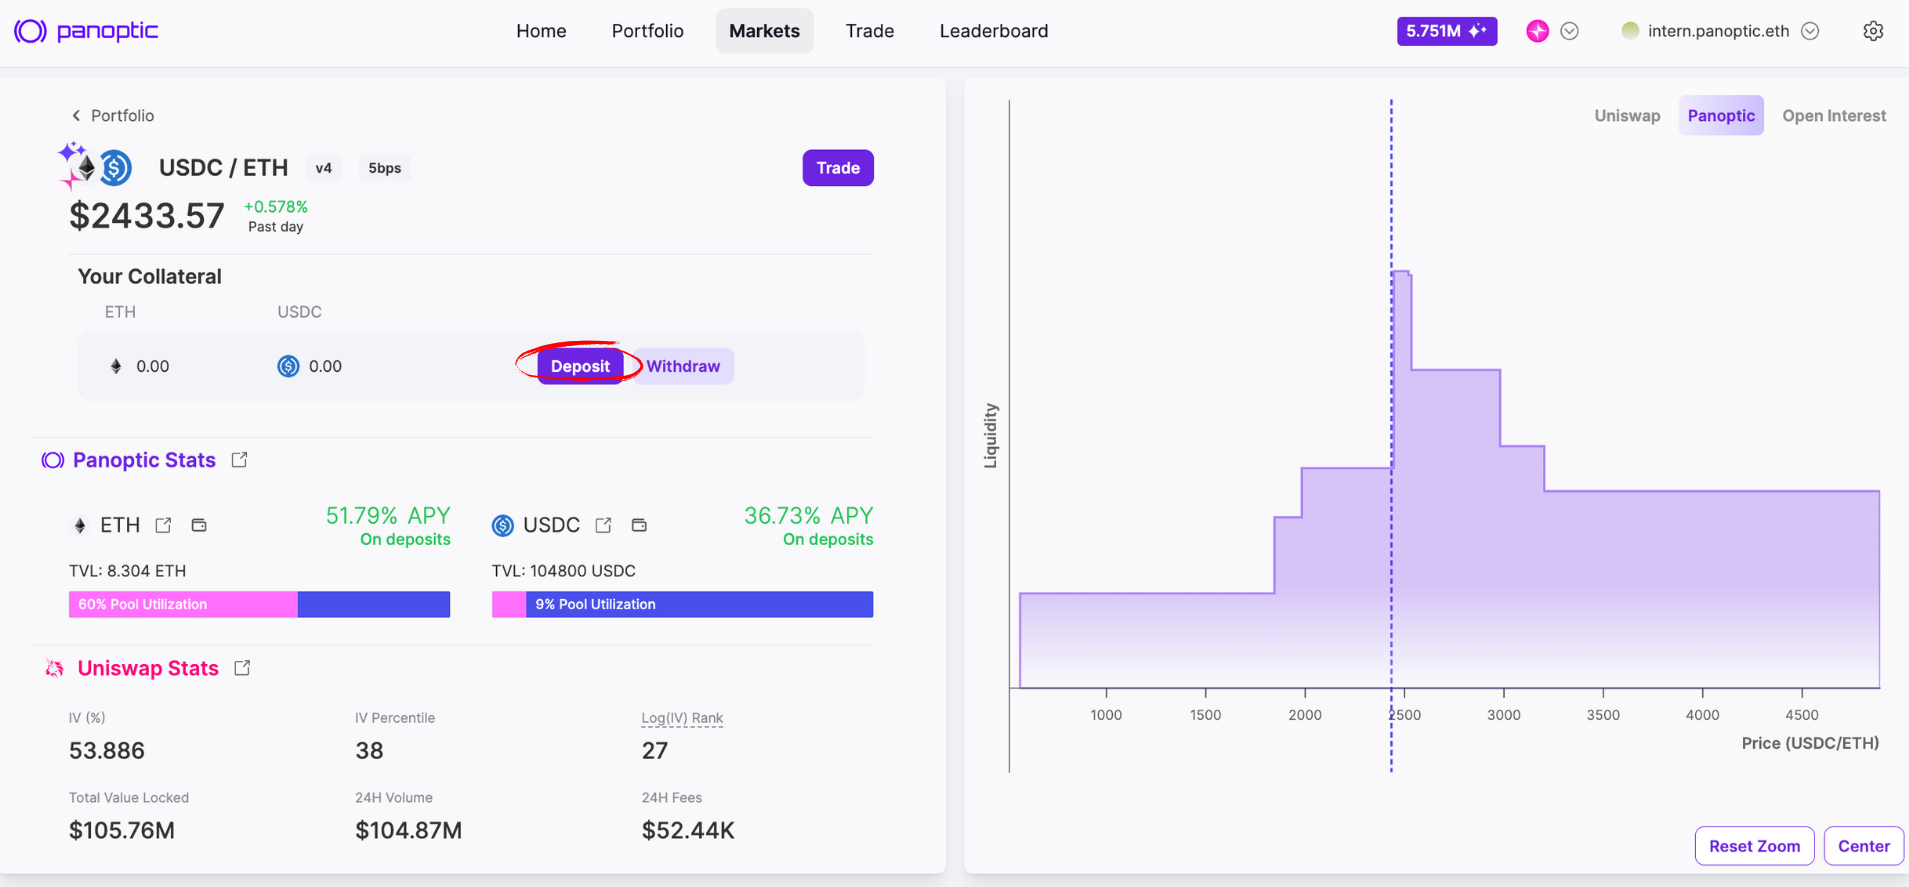
Task: Click the USDC/ETH token pair icon
Action: [96, 166]
